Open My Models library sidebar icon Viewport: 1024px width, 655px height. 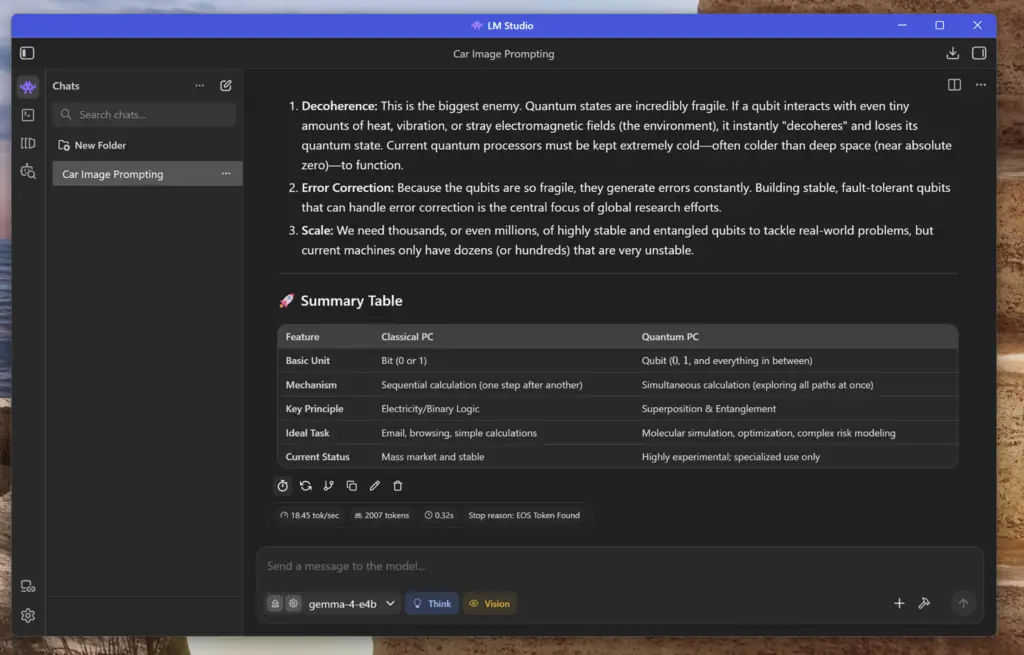pyautogui.click(x=27, y=143)
